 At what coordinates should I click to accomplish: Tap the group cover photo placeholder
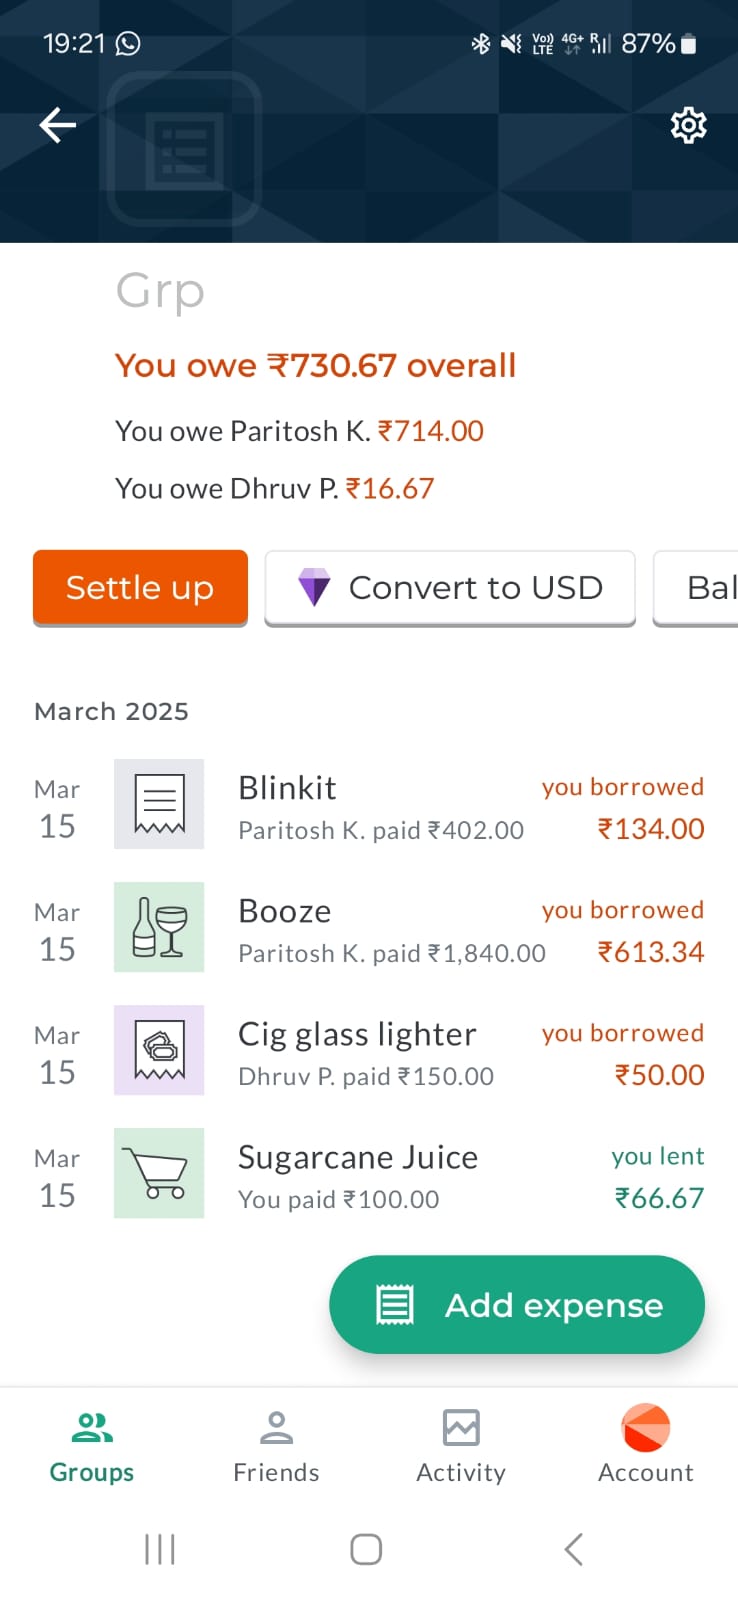[x=185, y=150]
